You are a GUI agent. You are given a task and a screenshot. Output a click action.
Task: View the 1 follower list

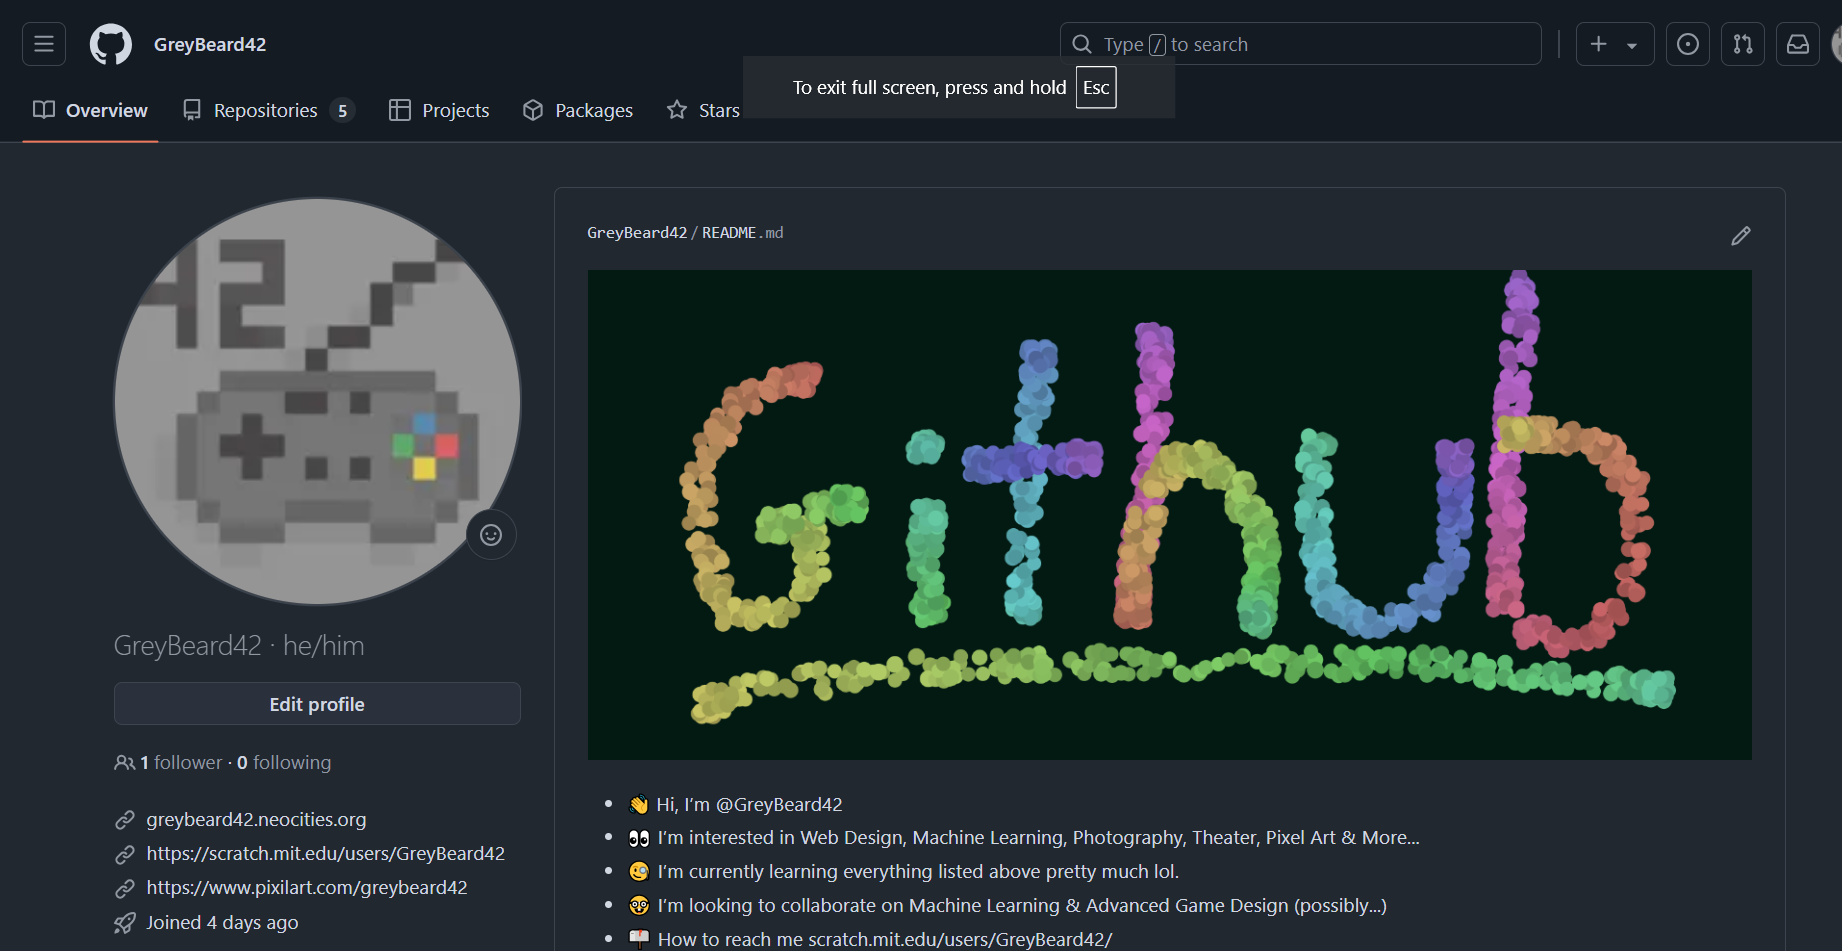pos(180,762)
